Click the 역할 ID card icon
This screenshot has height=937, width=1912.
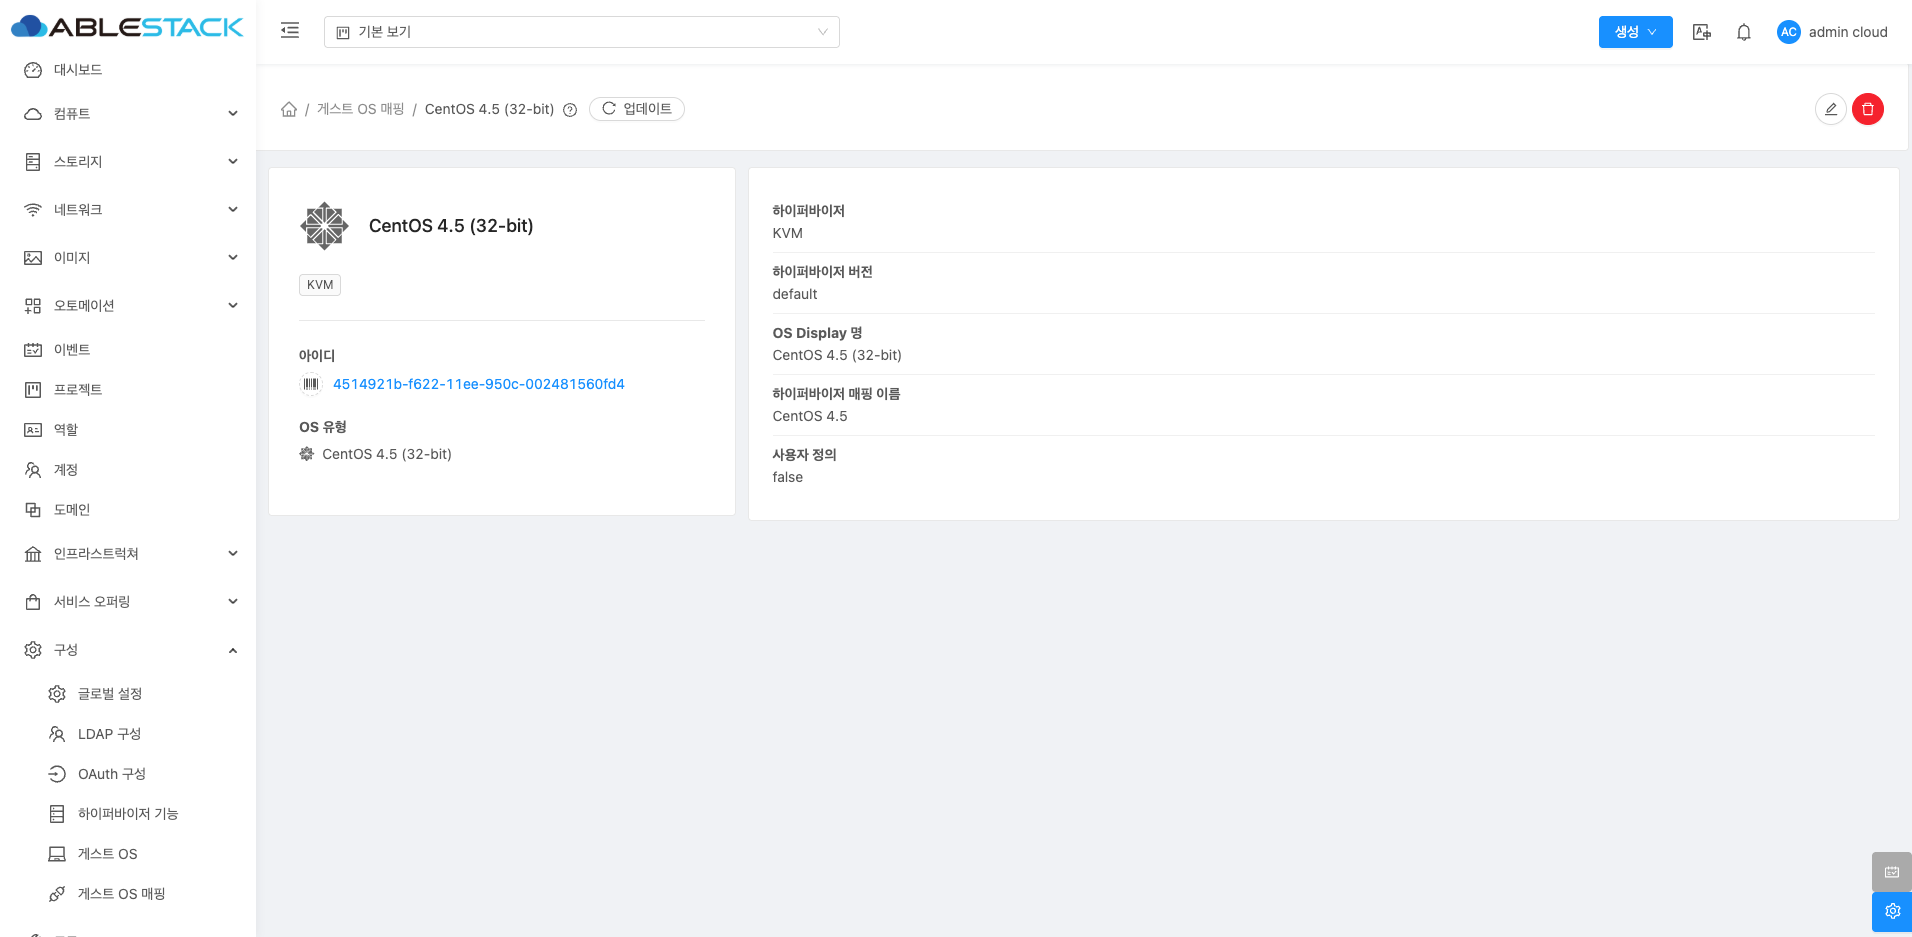tap(33, 430)
